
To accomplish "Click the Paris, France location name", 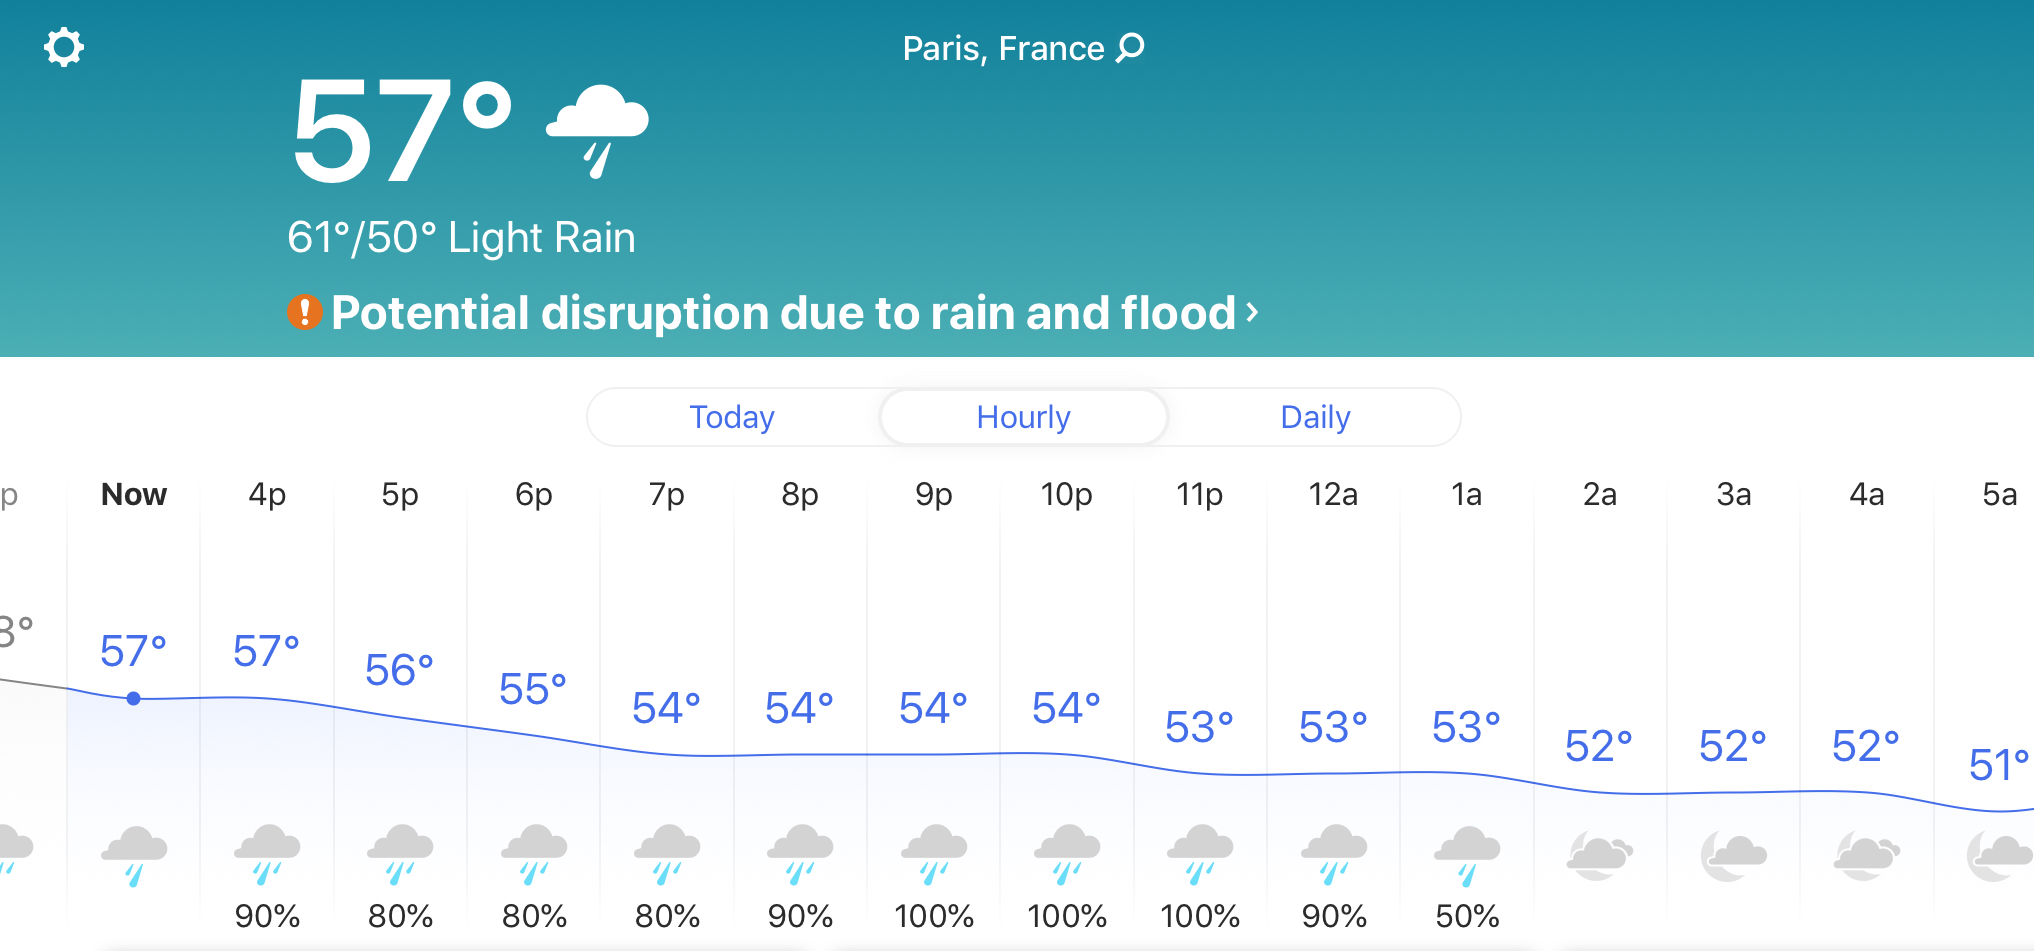I will (x=1003, y=48).
